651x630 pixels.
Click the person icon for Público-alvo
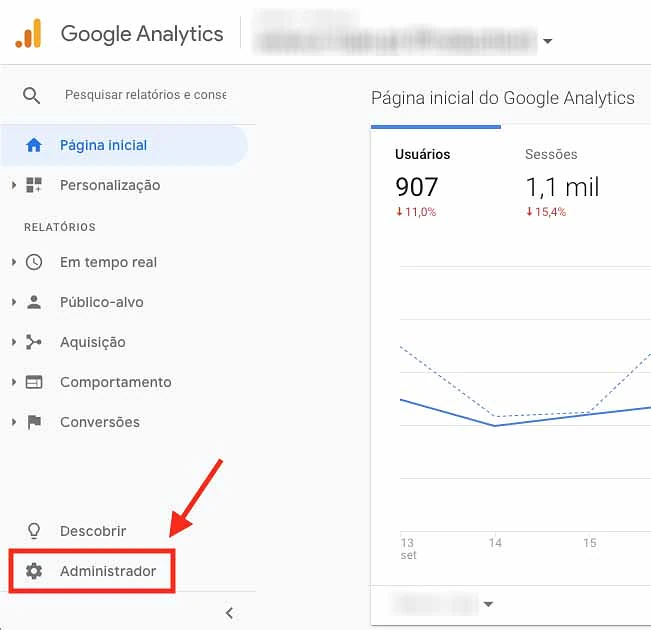(x=34, y=302)
